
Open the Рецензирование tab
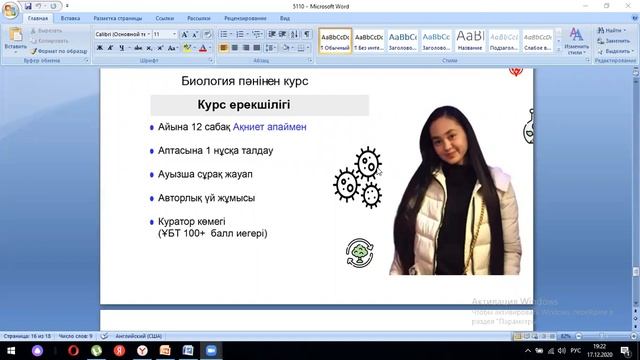[x=245, y=18]
